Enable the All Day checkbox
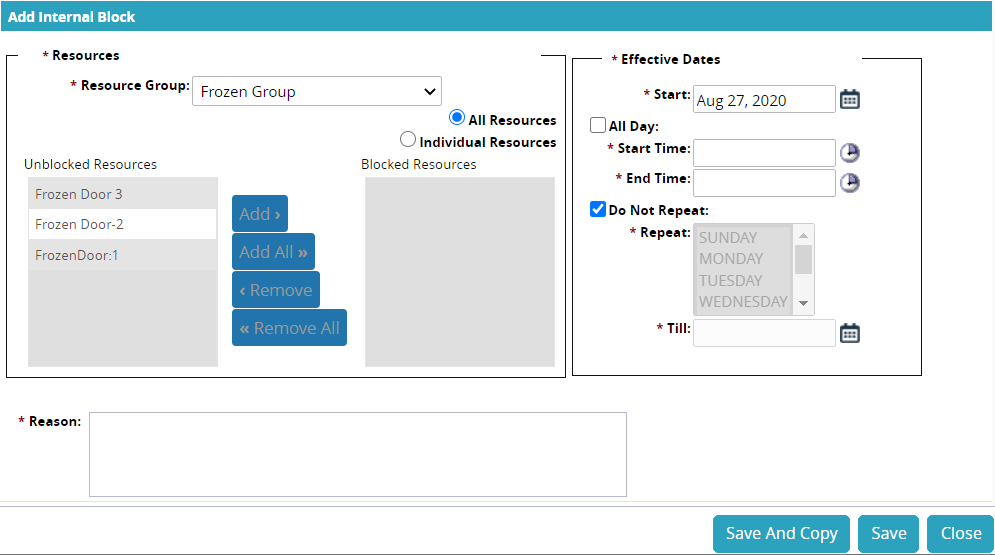Viewport: 995px width, 555px height. point(598,126)
